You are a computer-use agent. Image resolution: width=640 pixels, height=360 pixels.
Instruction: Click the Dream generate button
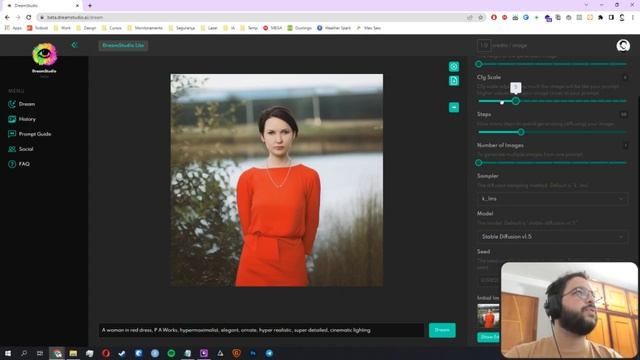click(442, 330)
